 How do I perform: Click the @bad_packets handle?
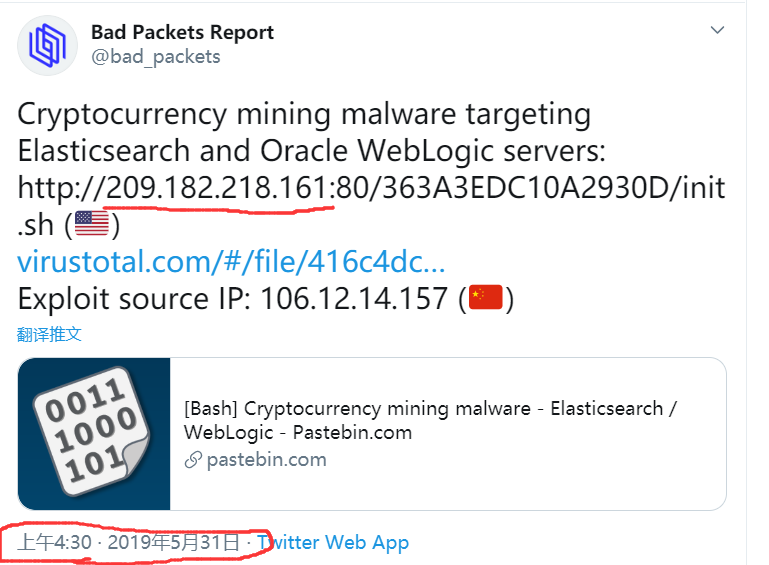pyautogui.click(x=155, y=56)
